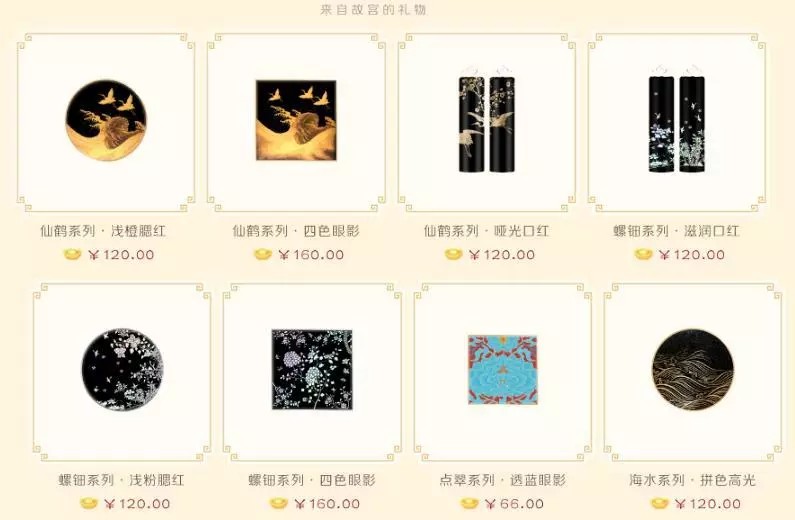Open the 仙鹤系列 · 哑光口红 title link
This screenshot has width=795, height=520.
tap(486, 231)
